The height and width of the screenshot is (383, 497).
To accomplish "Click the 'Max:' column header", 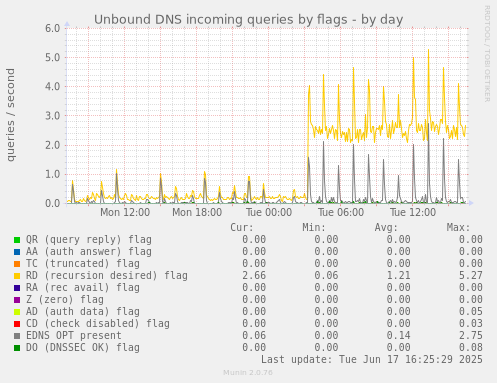I will (x=458, y=228).
